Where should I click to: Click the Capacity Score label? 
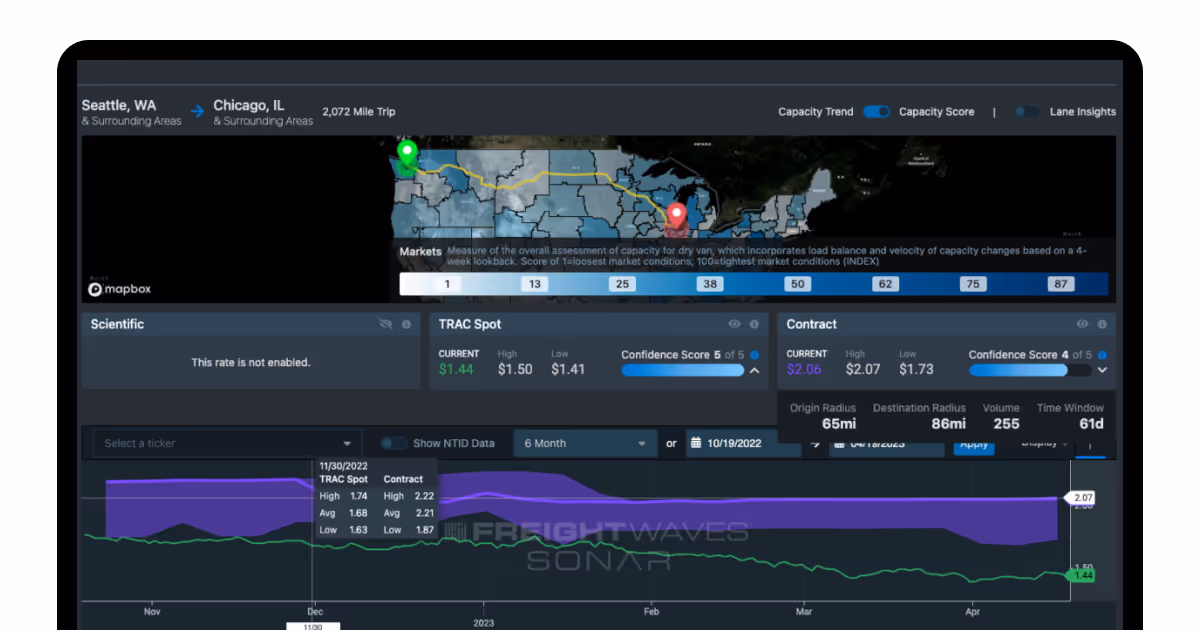point(936,112)
